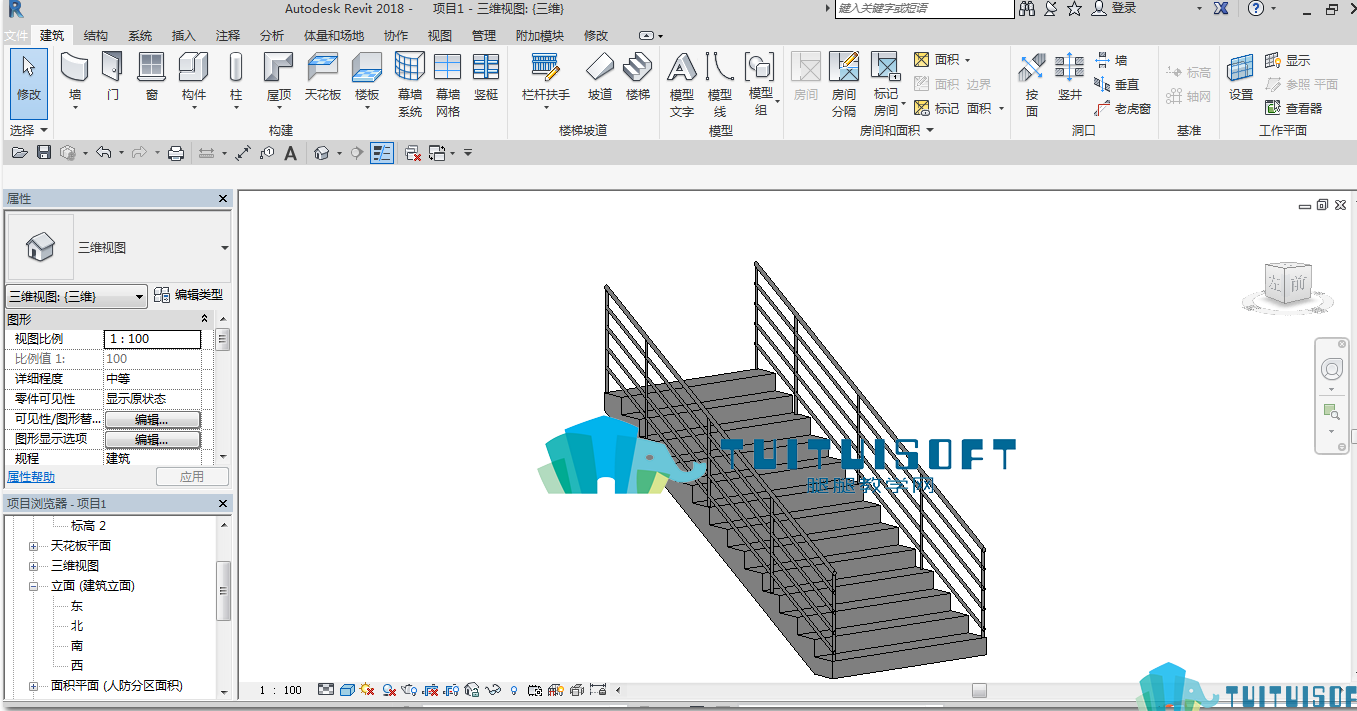The width and height of the screenshot is (1357, 711).
Task: Click the 编辑类型 button
Action: click(x=189, y=295)
